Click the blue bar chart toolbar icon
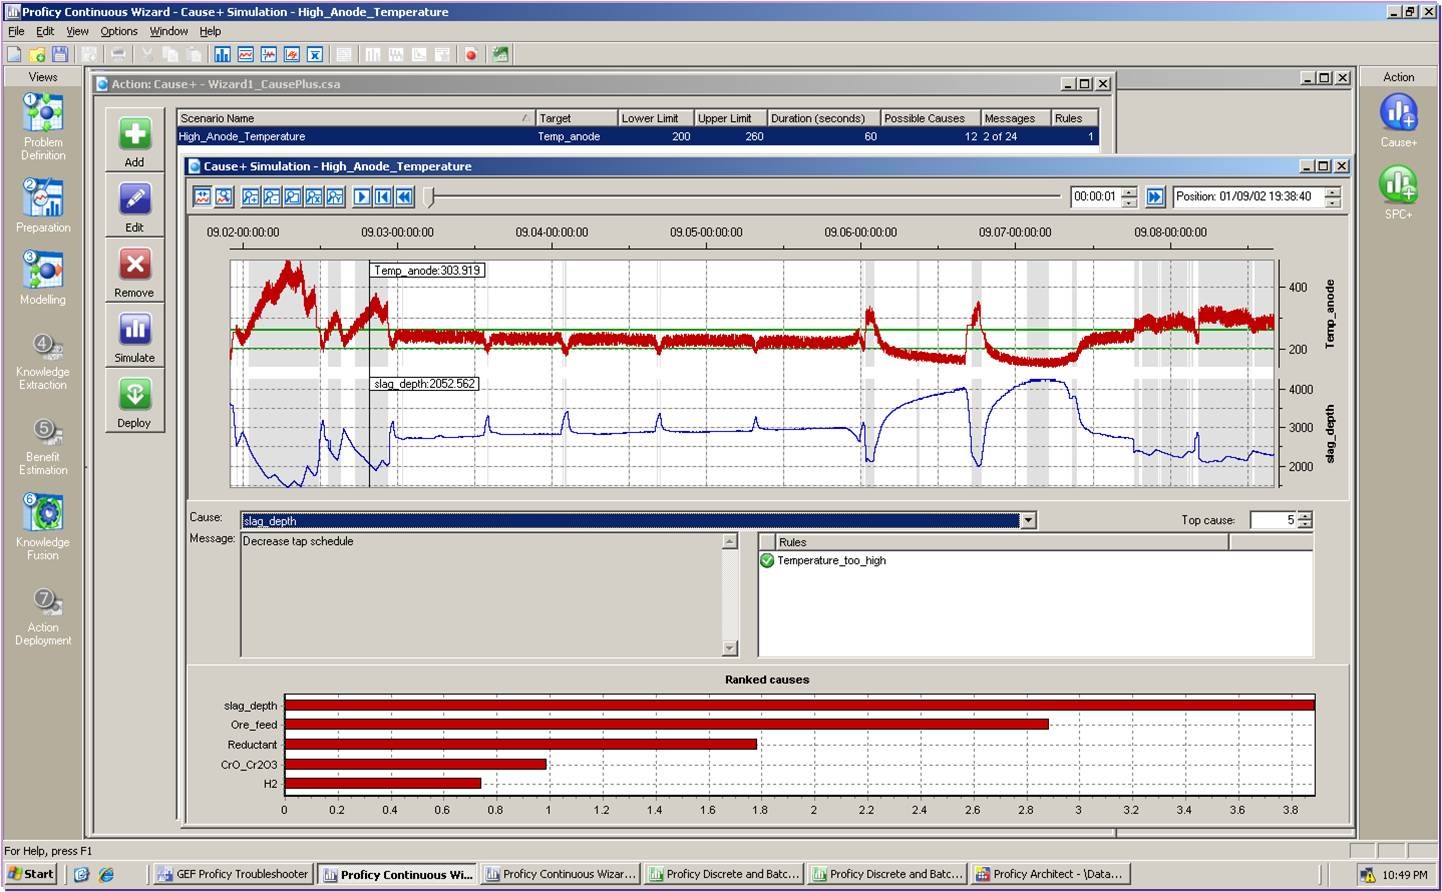The width and height of the screenshot is (1442, 892). coord(222,54)
